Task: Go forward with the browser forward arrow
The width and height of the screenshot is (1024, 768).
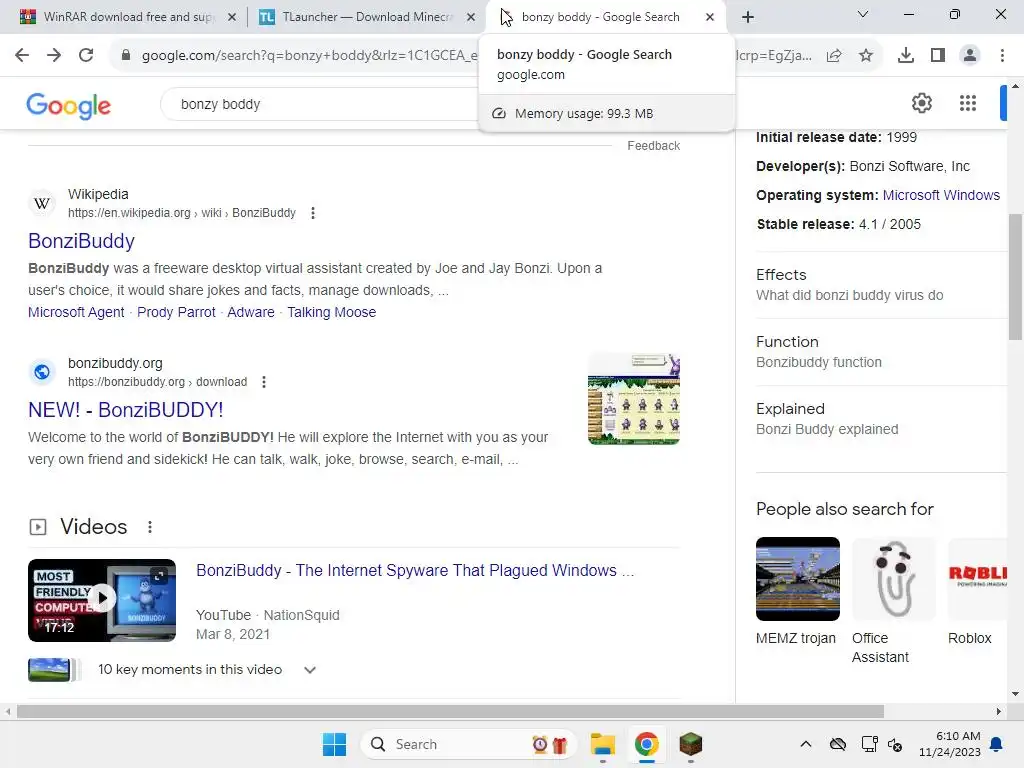Action: 54,56
